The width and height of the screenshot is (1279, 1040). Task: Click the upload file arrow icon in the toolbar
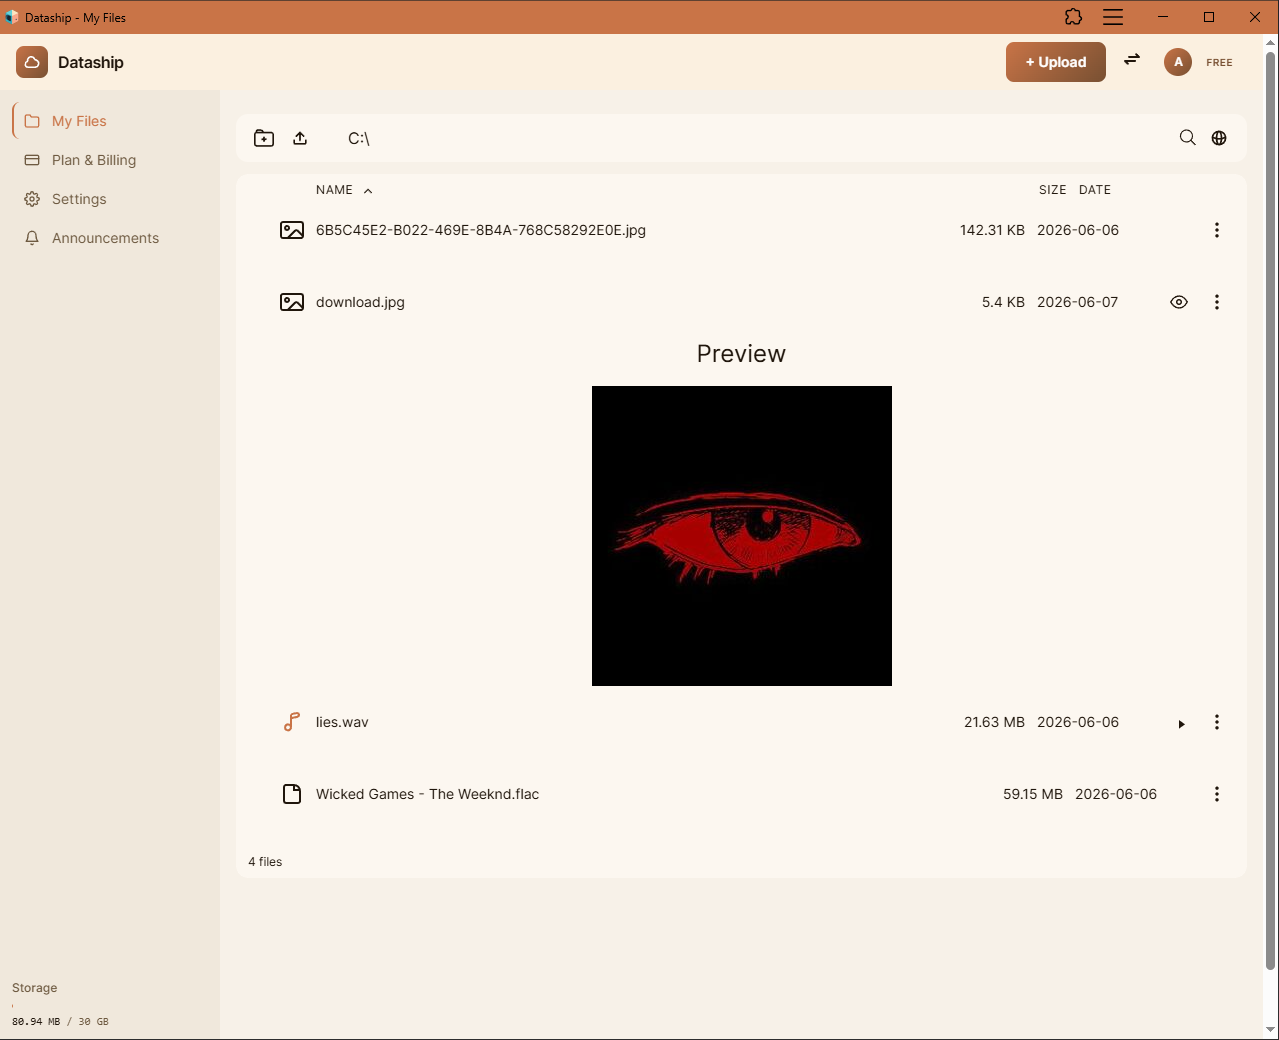click(300, 138)
